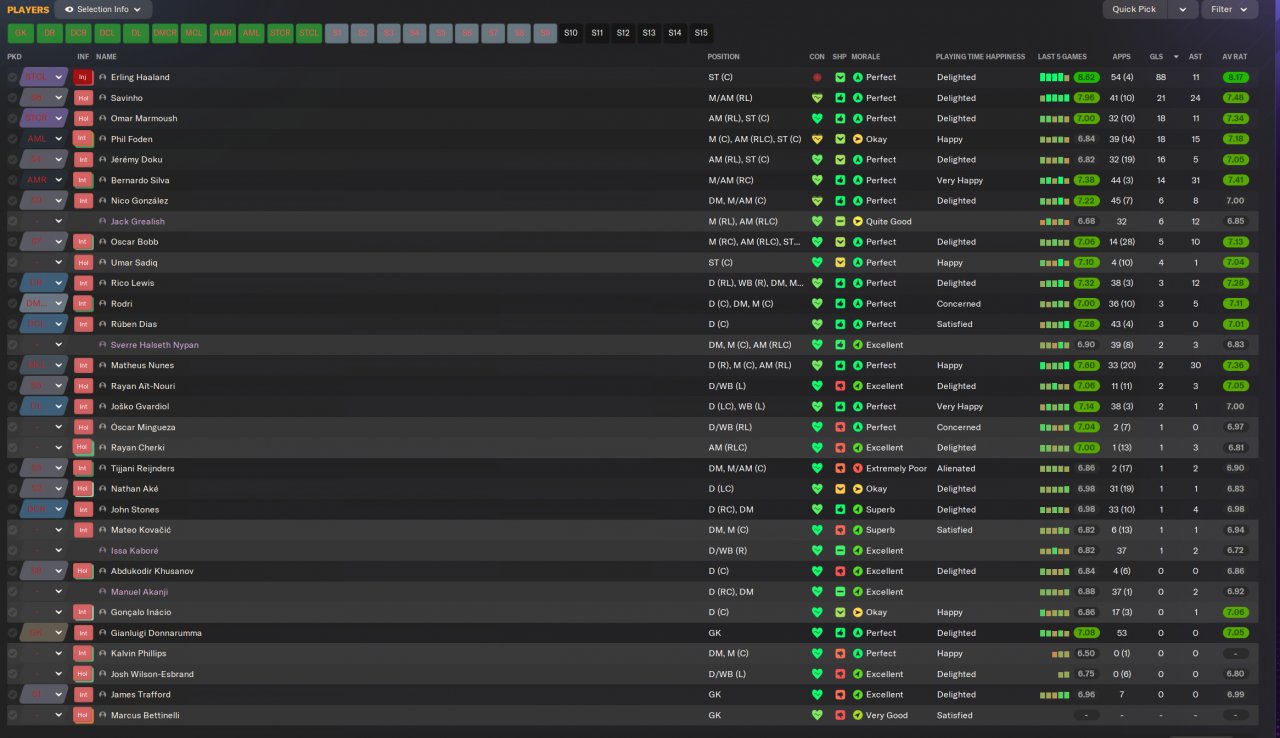Viewport: 1280px width, 738px height.
Task: Toggle the selection tick for James Trafford
Action: point(12,694)
